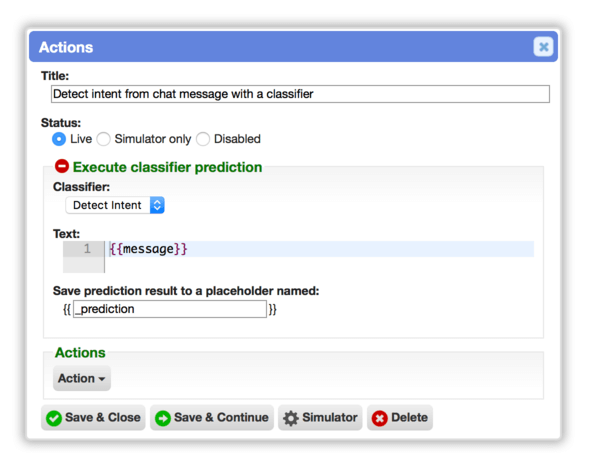Click the red X icon on Delete button
595x464 pixels.
point(379,418)
